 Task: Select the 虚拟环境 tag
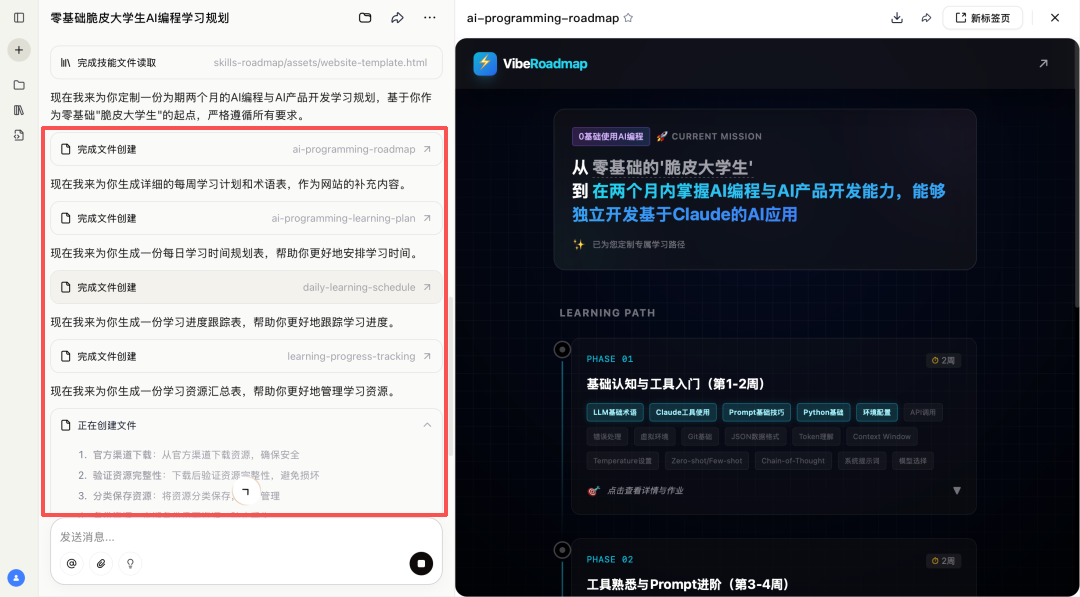click(x=654, y=437)
